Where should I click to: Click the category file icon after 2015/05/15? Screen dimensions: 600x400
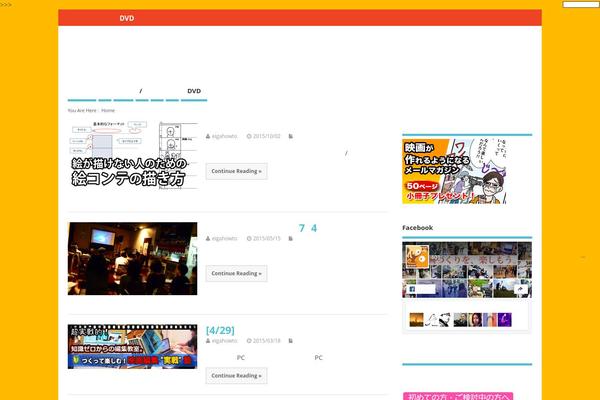pyautogui.click(x=291, y=238)
